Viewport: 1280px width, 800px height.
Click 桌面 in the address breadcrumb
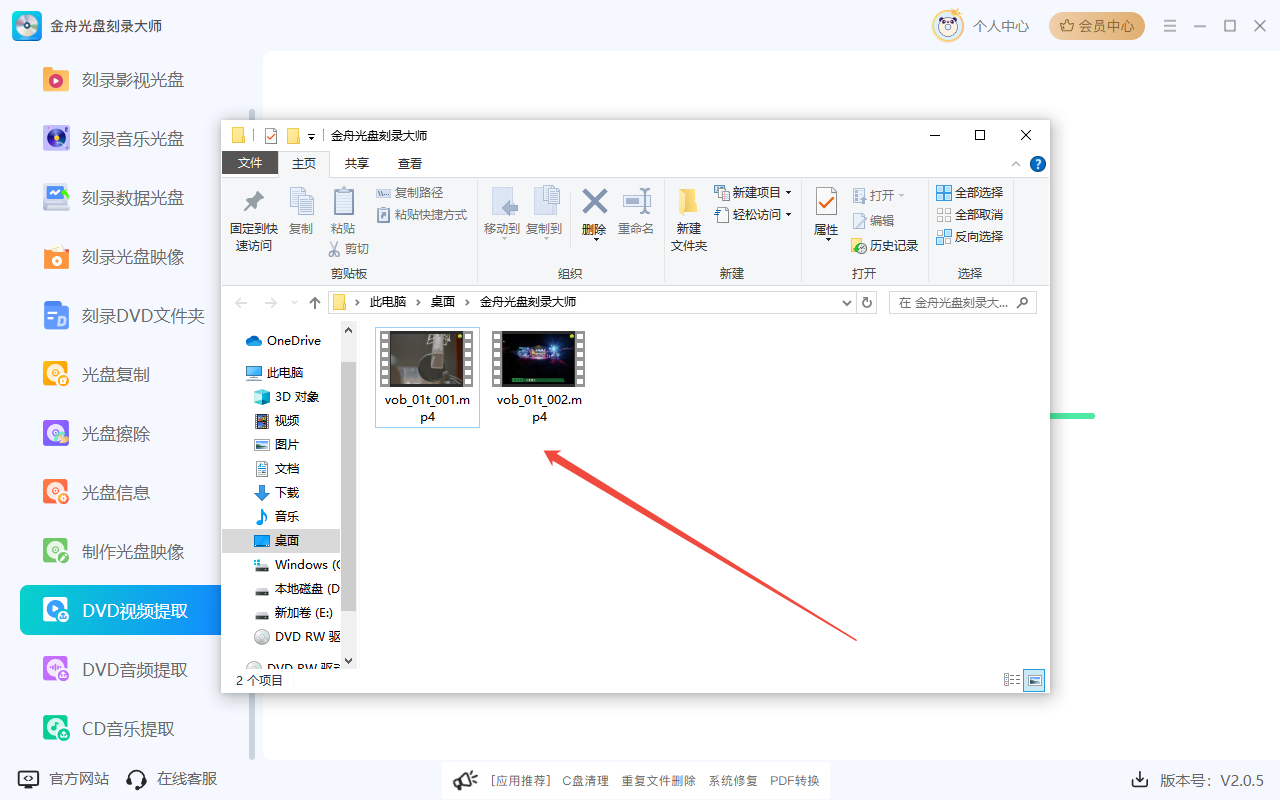click(x=443, y=302)
